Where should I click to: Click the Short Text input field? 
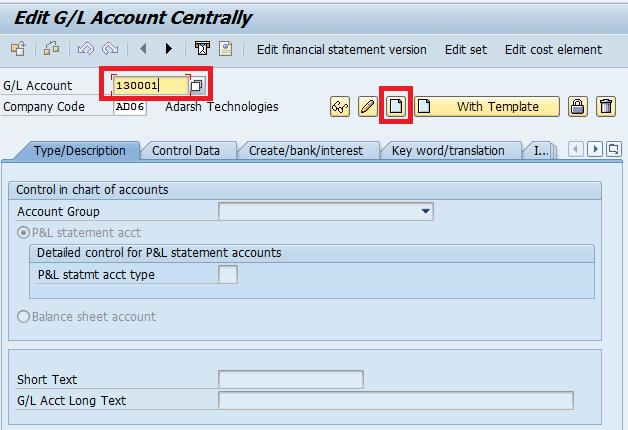[290, 379]
